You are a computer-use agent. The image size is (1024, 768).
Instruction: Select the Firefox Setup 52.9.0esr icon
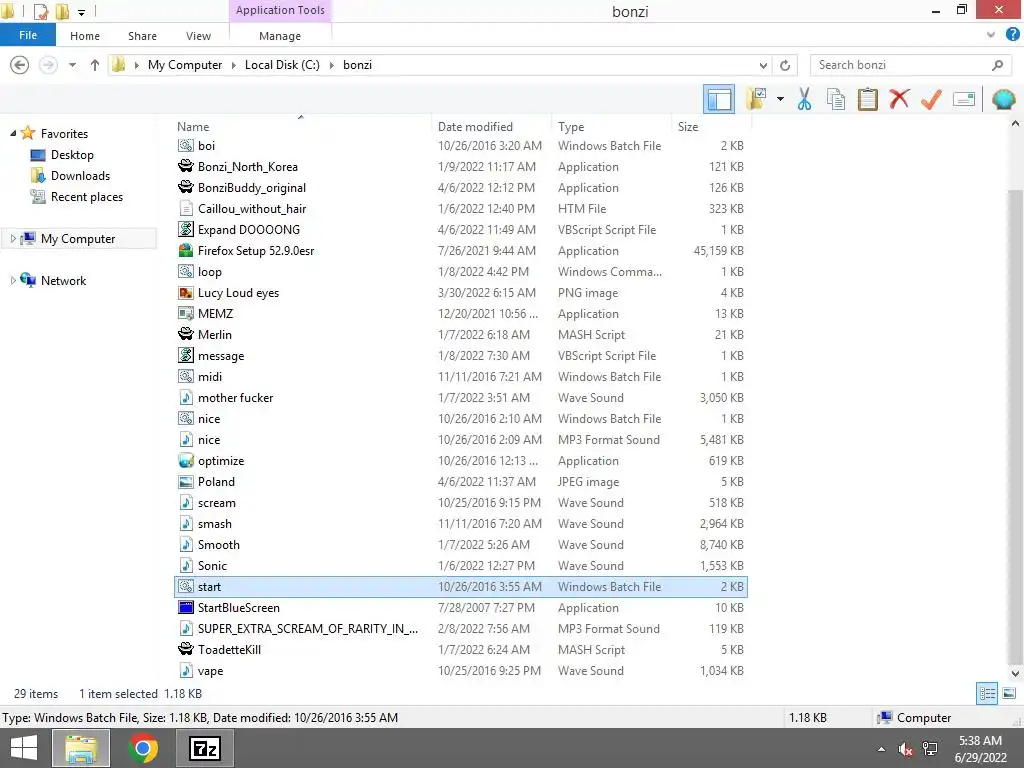point(185,251)
